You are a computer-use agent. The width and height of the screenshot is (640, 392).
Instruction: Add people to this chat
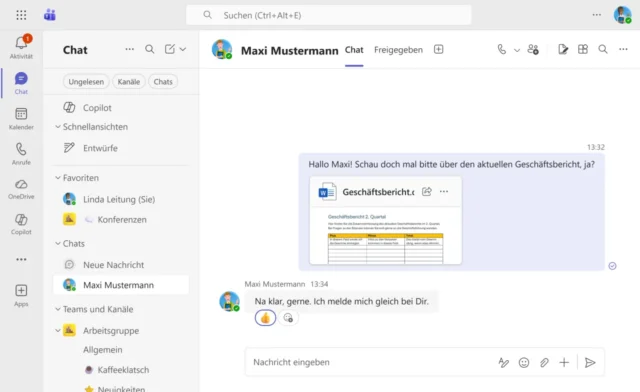point(533,50)
